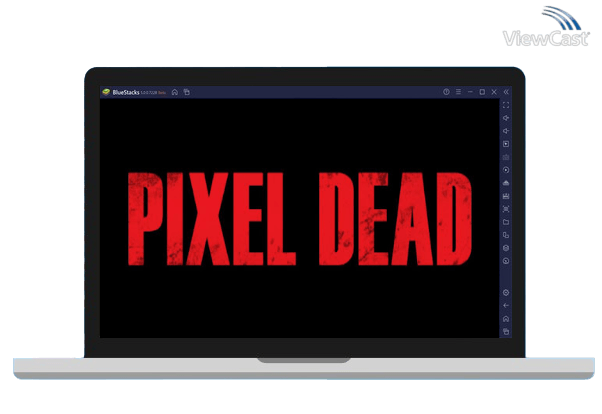Open the keyboard game controls icon
Viewport: 602px width, 414px height.
click(x=506, y=157)
